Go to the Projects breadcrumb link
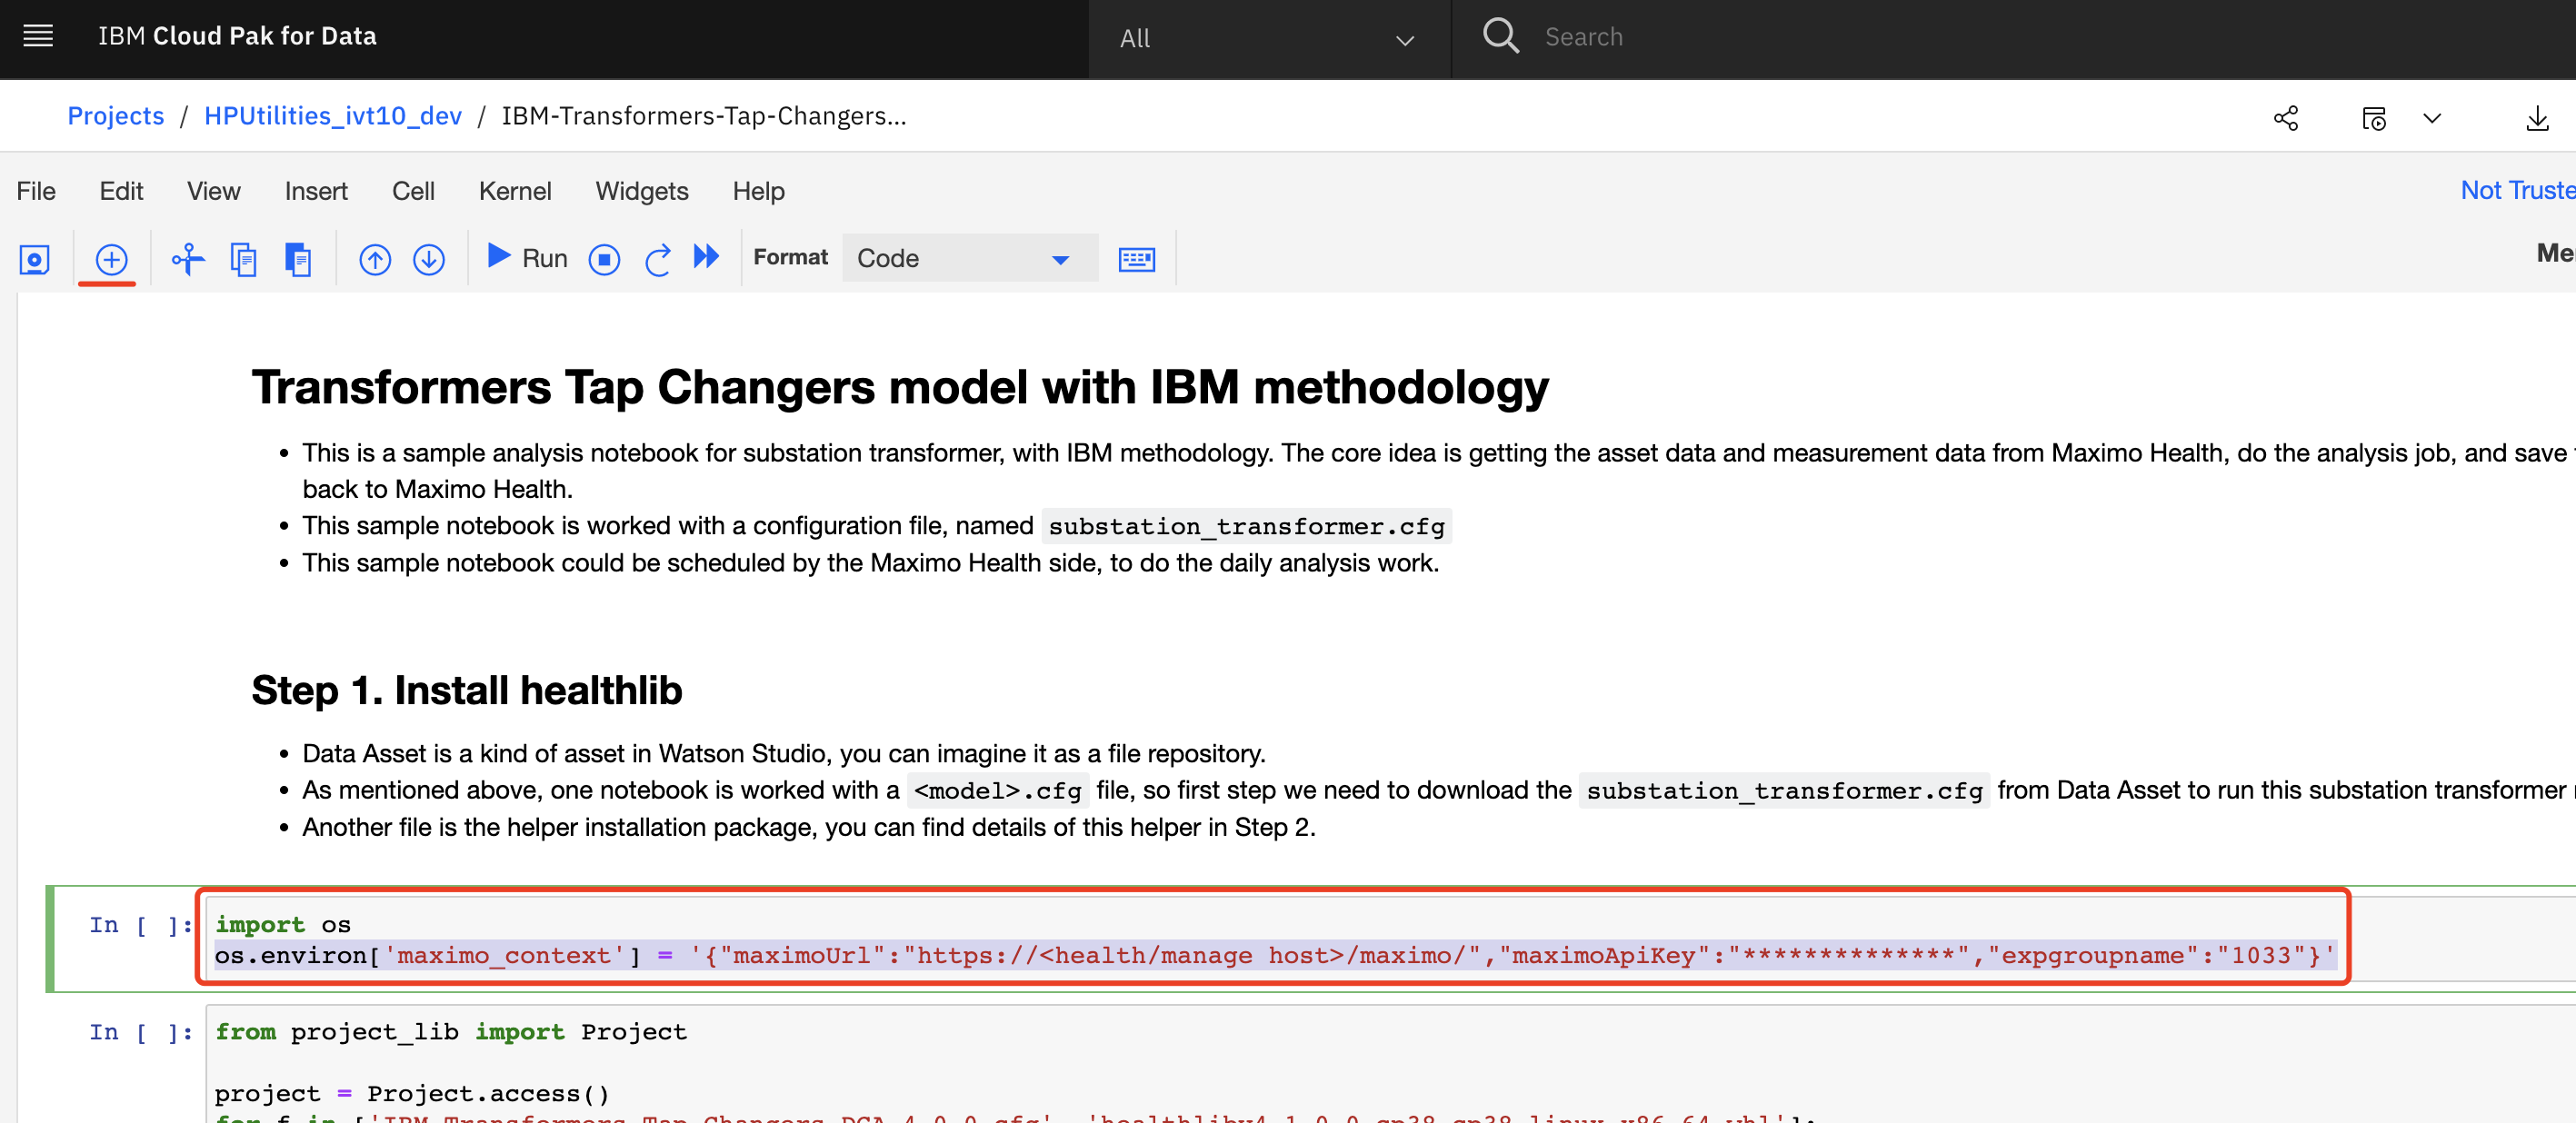2576x1123 pixels. point(116,116)
